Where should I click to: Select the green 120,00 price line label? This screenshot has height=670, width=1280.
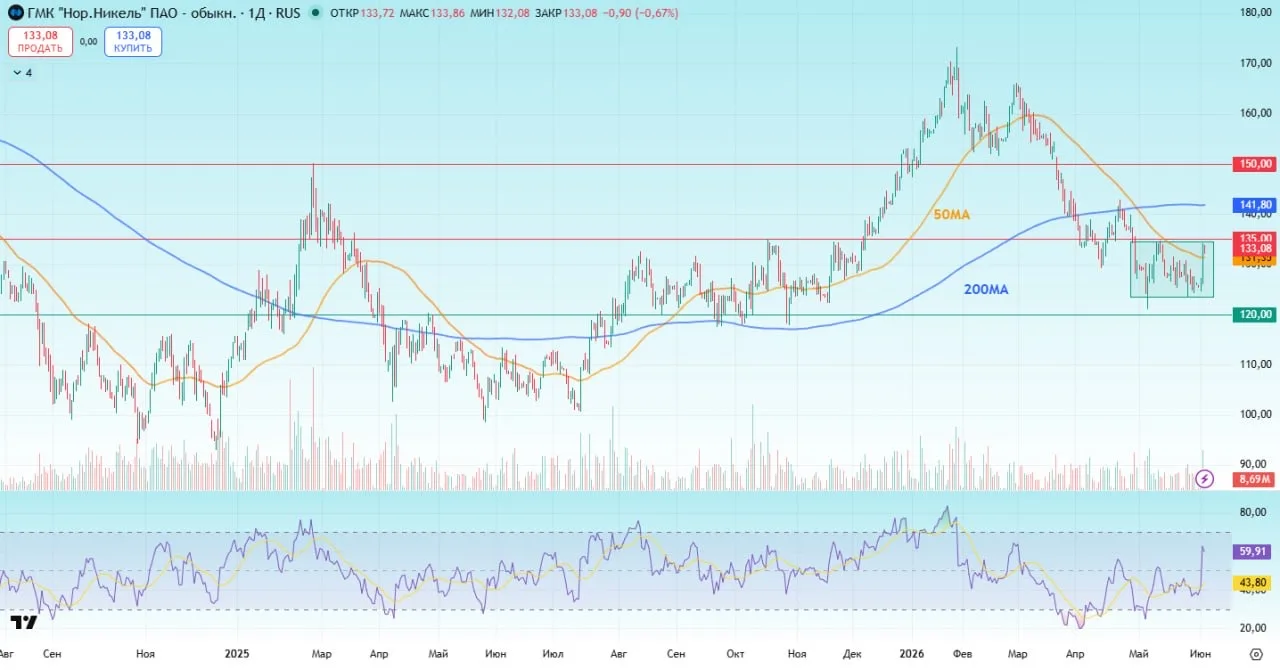1256,315
